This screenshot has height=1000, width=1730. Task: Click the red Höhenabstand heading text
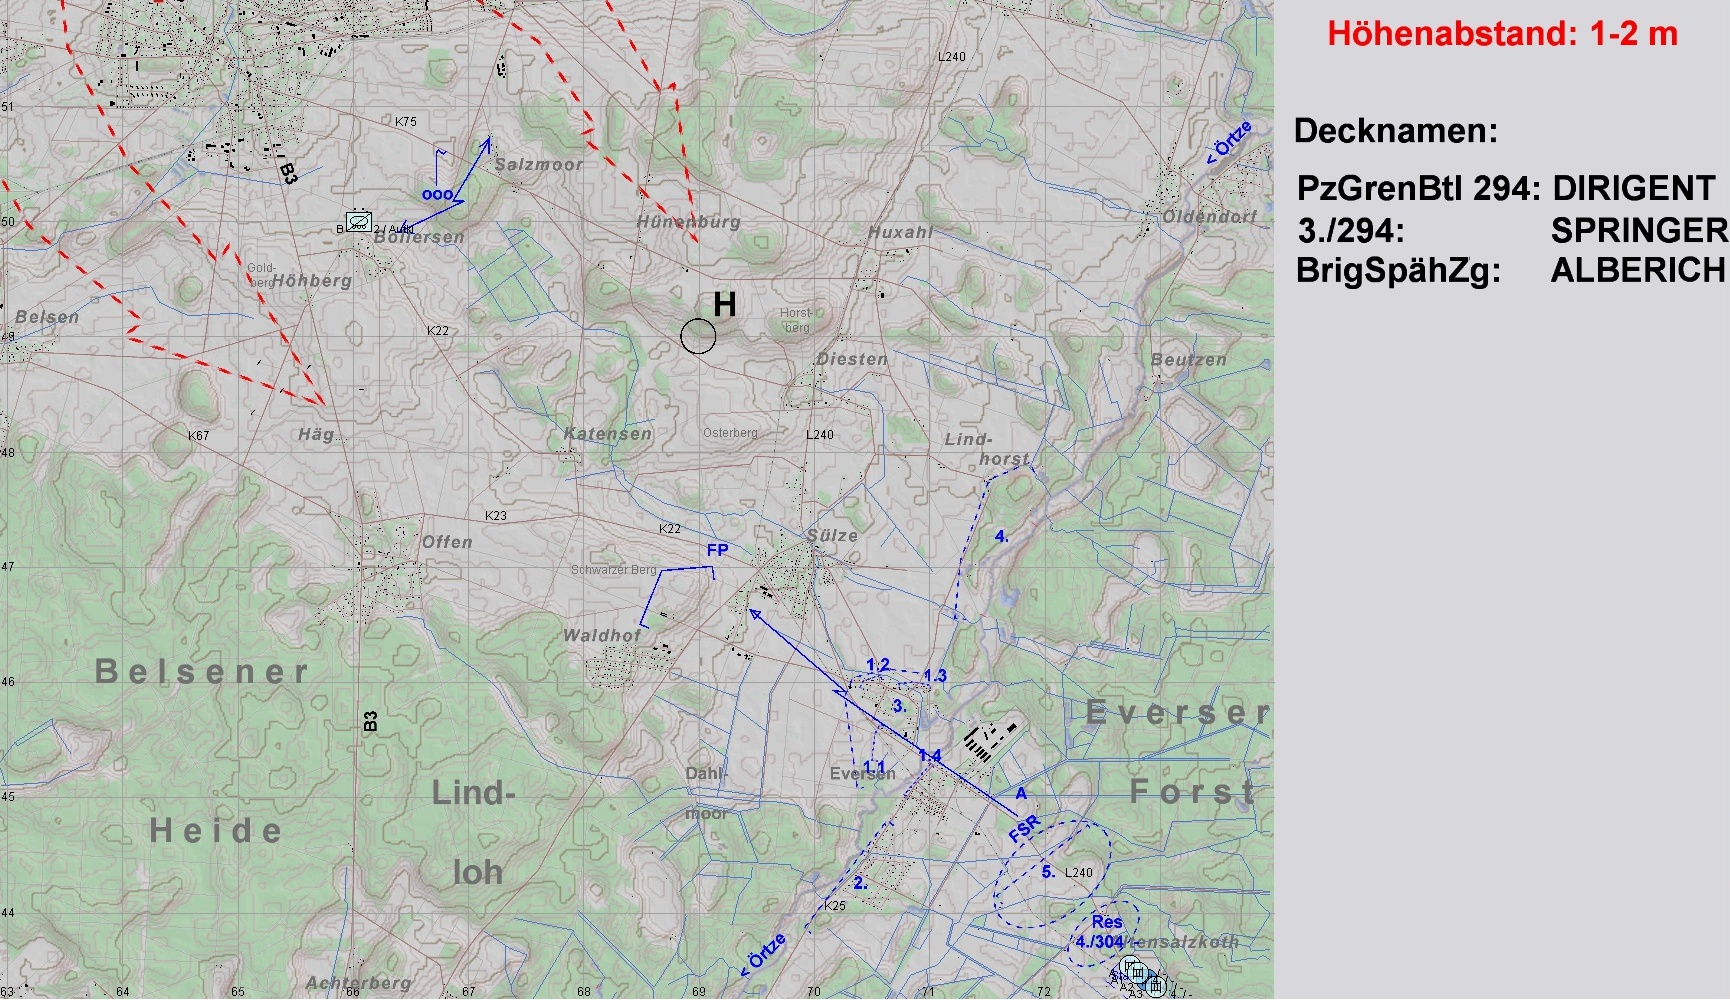pos(1501,34)
